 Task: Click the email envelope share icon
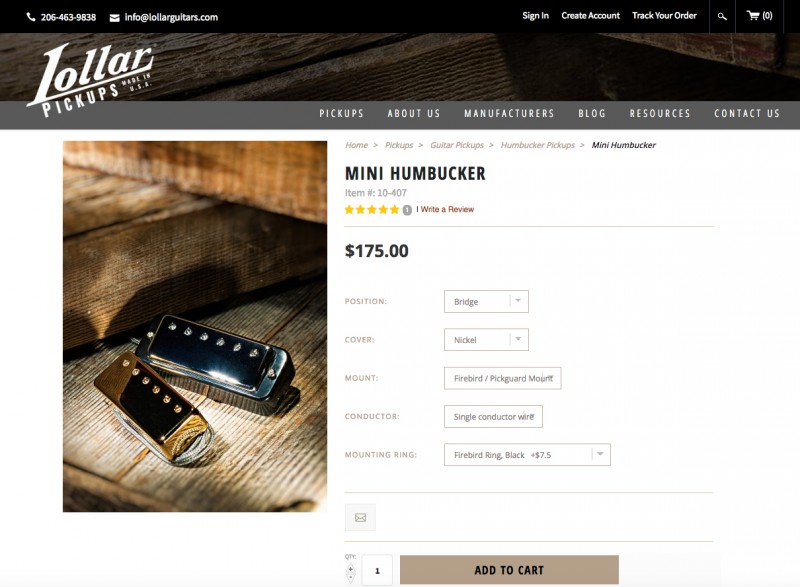pyautogui.click(x=360, y=517)
